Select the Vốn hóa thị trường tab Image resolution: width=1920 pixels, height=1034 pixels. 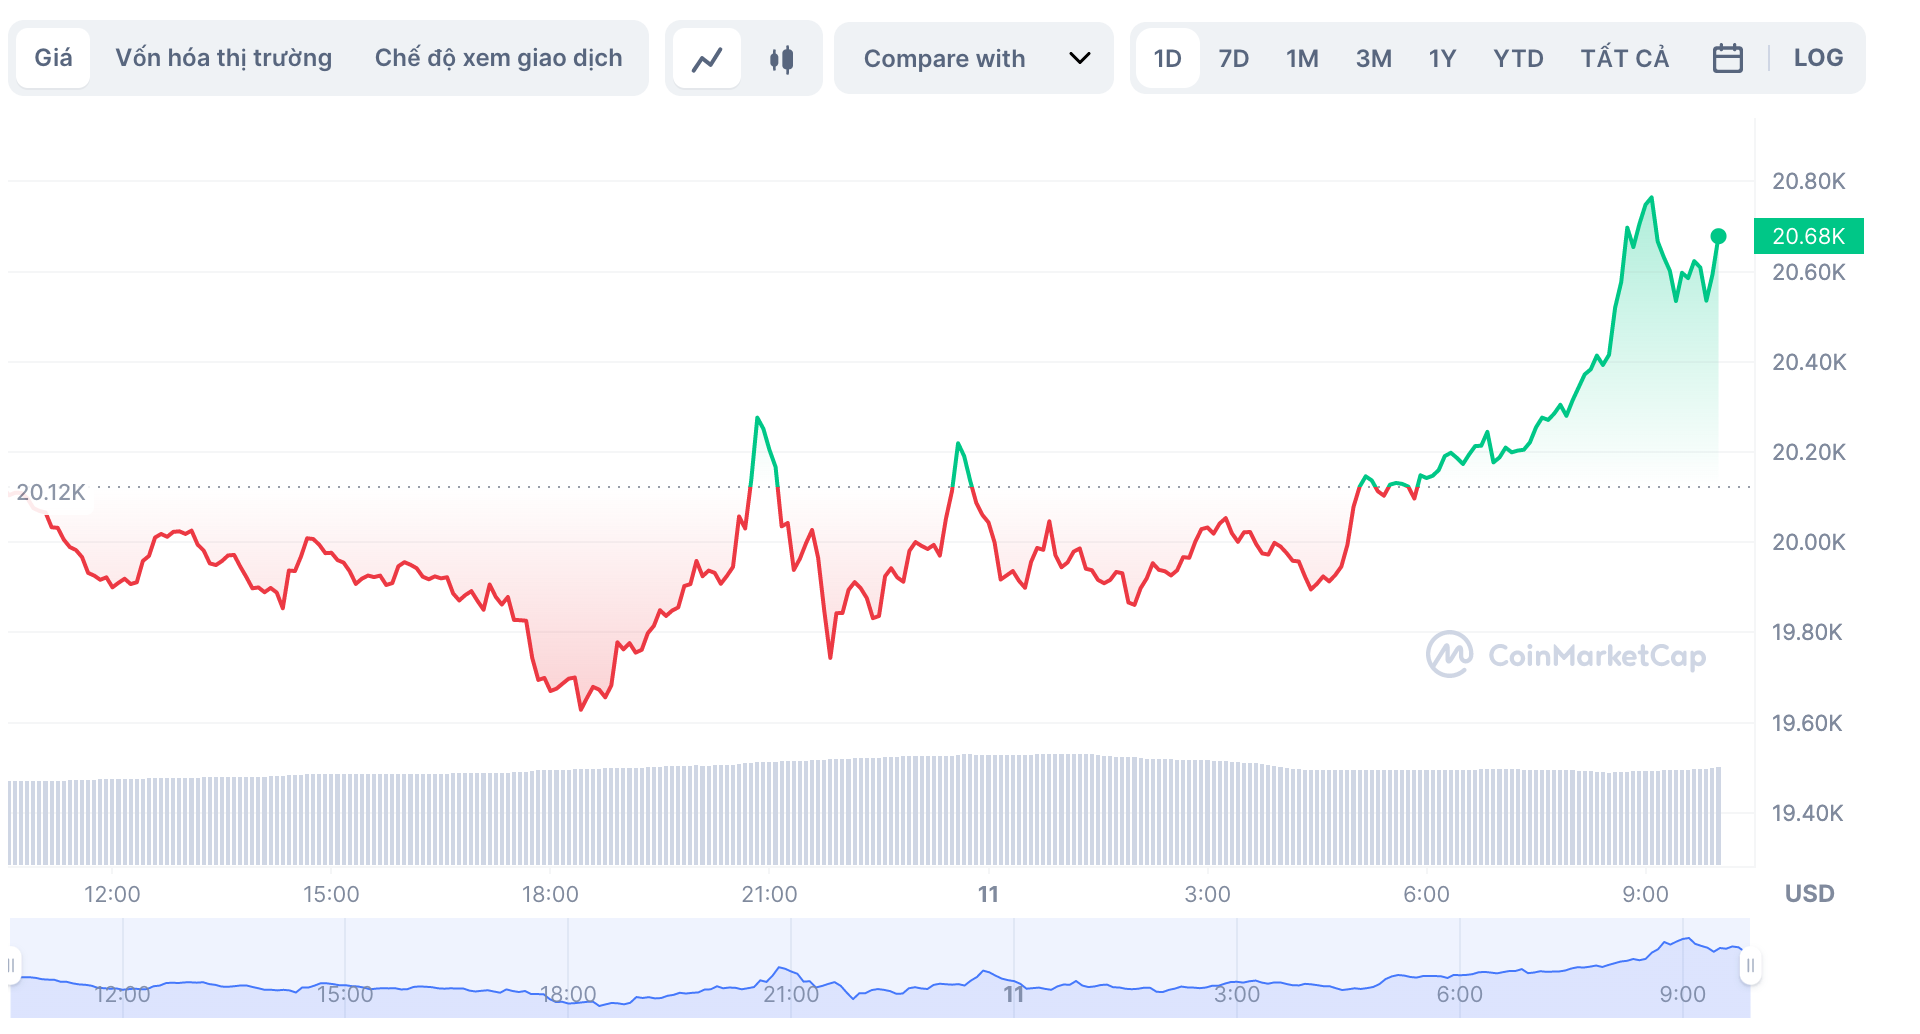pyautogui.click(x=223, y=58)
